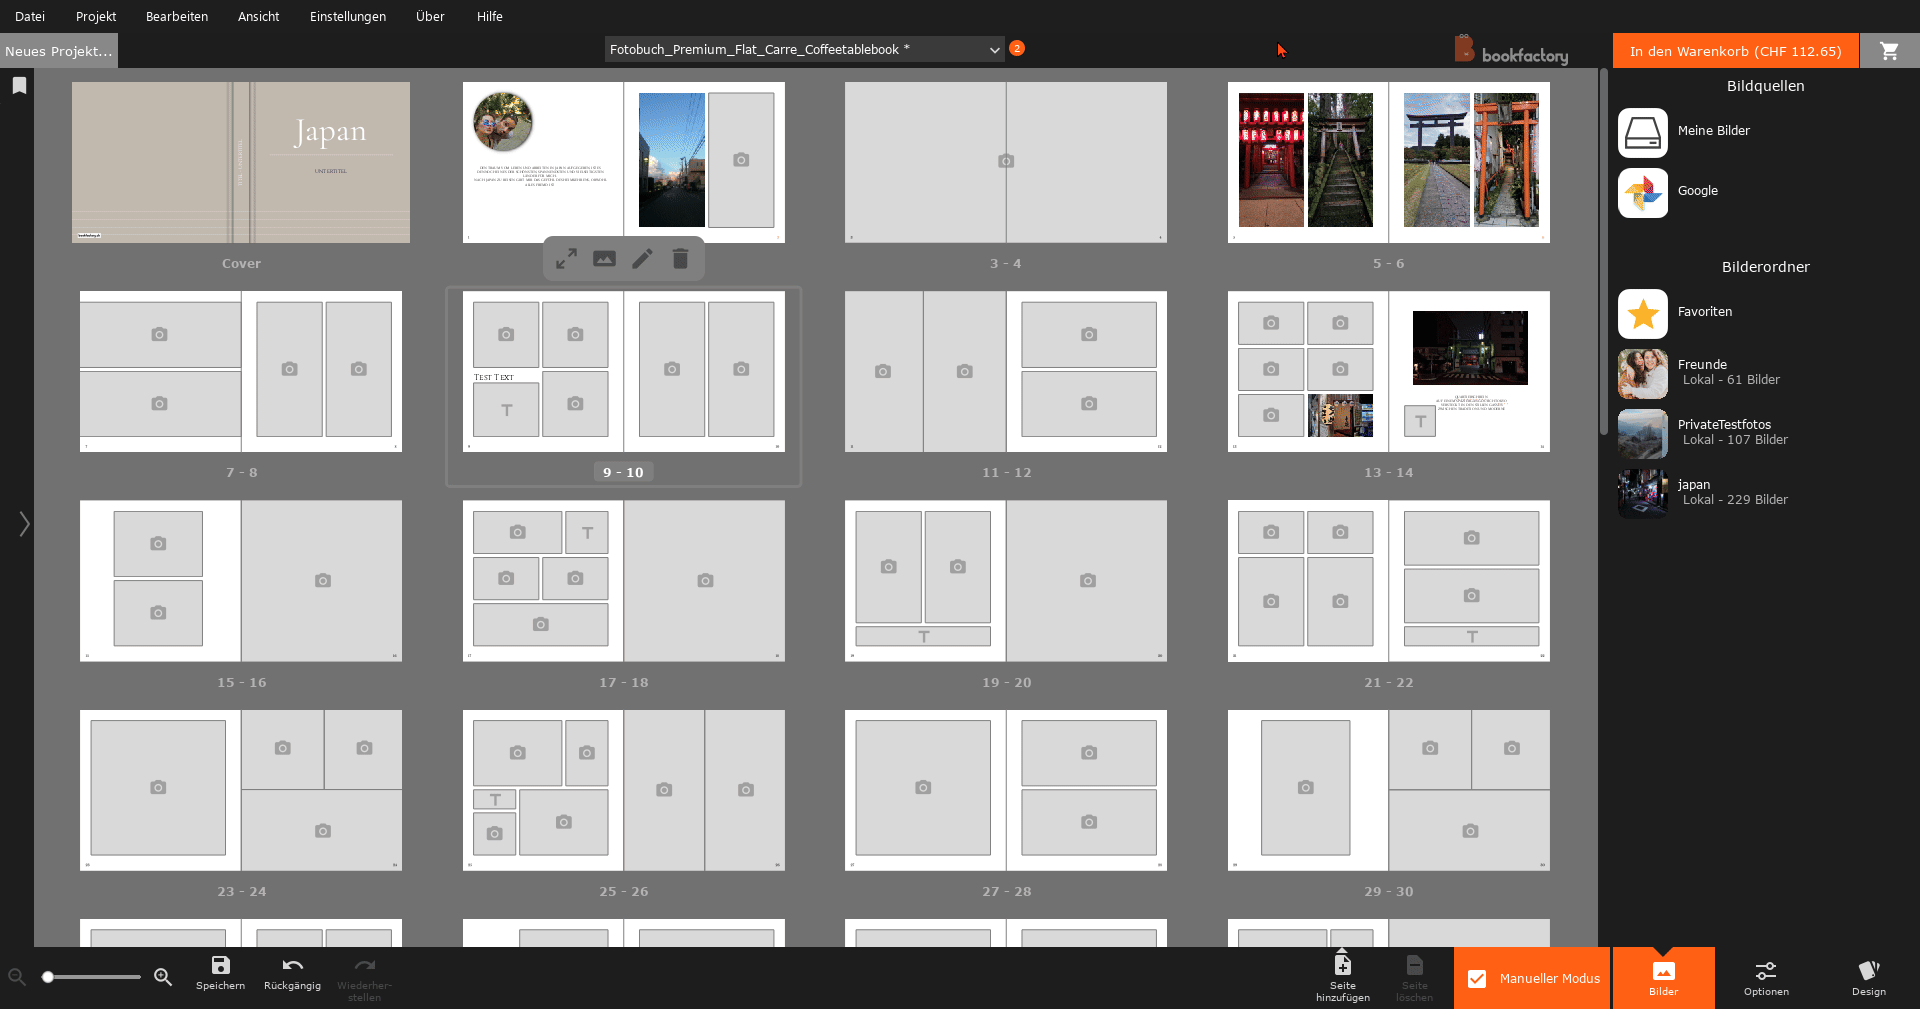Image resolution: width=1920 pixels, height=1009 pixels.
Task: Undo with Rückgängig arrow
Action: click(292, 973)
